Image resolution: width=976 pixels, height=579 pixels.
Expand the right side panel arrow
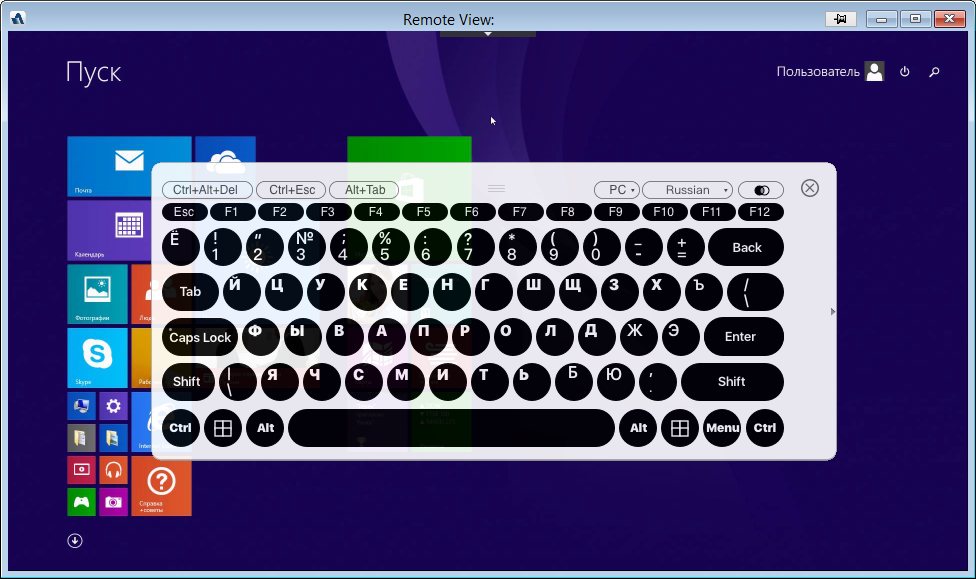coord(833,311)
